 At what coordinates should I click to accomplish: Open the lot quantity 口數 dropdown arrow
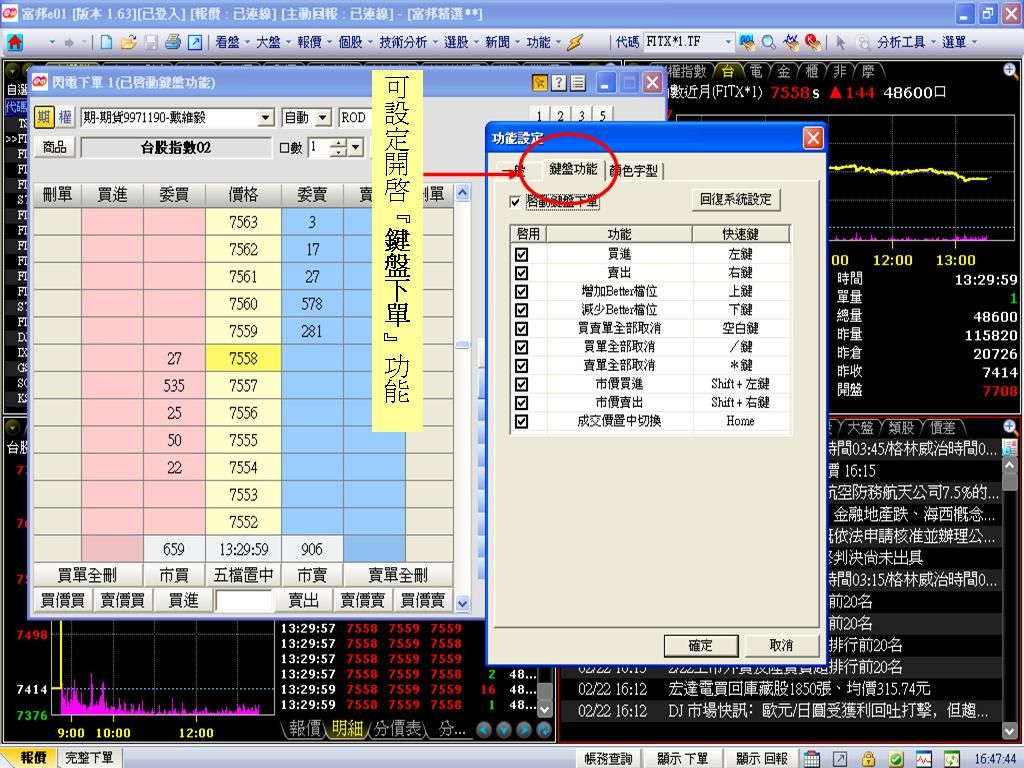point(355,148)
